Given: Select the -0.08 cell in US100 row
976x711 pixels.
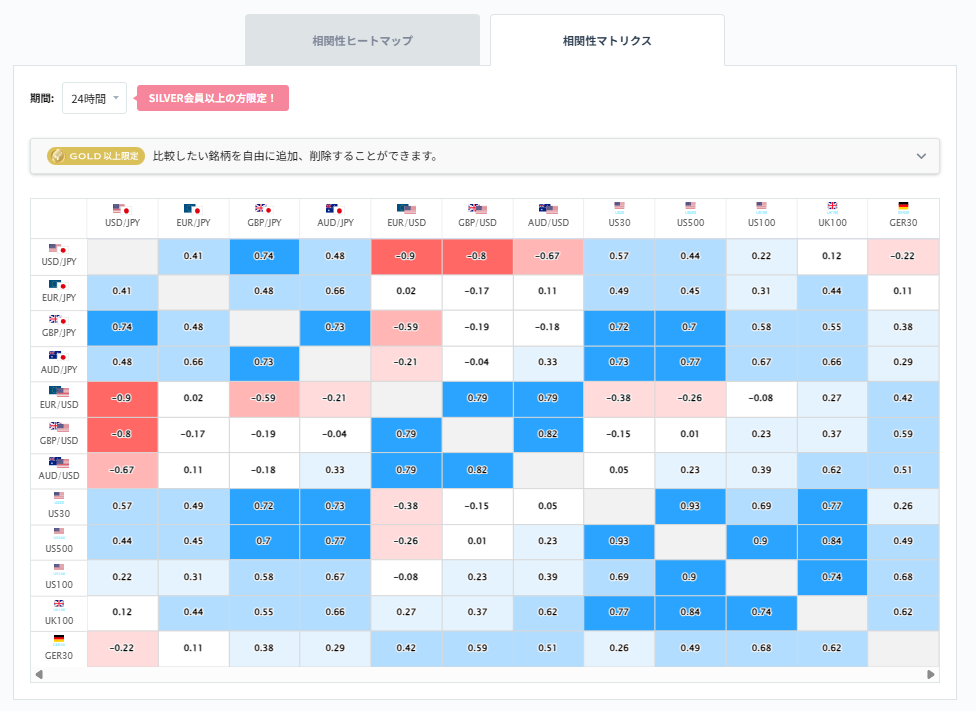Looking at the screenshot, I should 406,577.
